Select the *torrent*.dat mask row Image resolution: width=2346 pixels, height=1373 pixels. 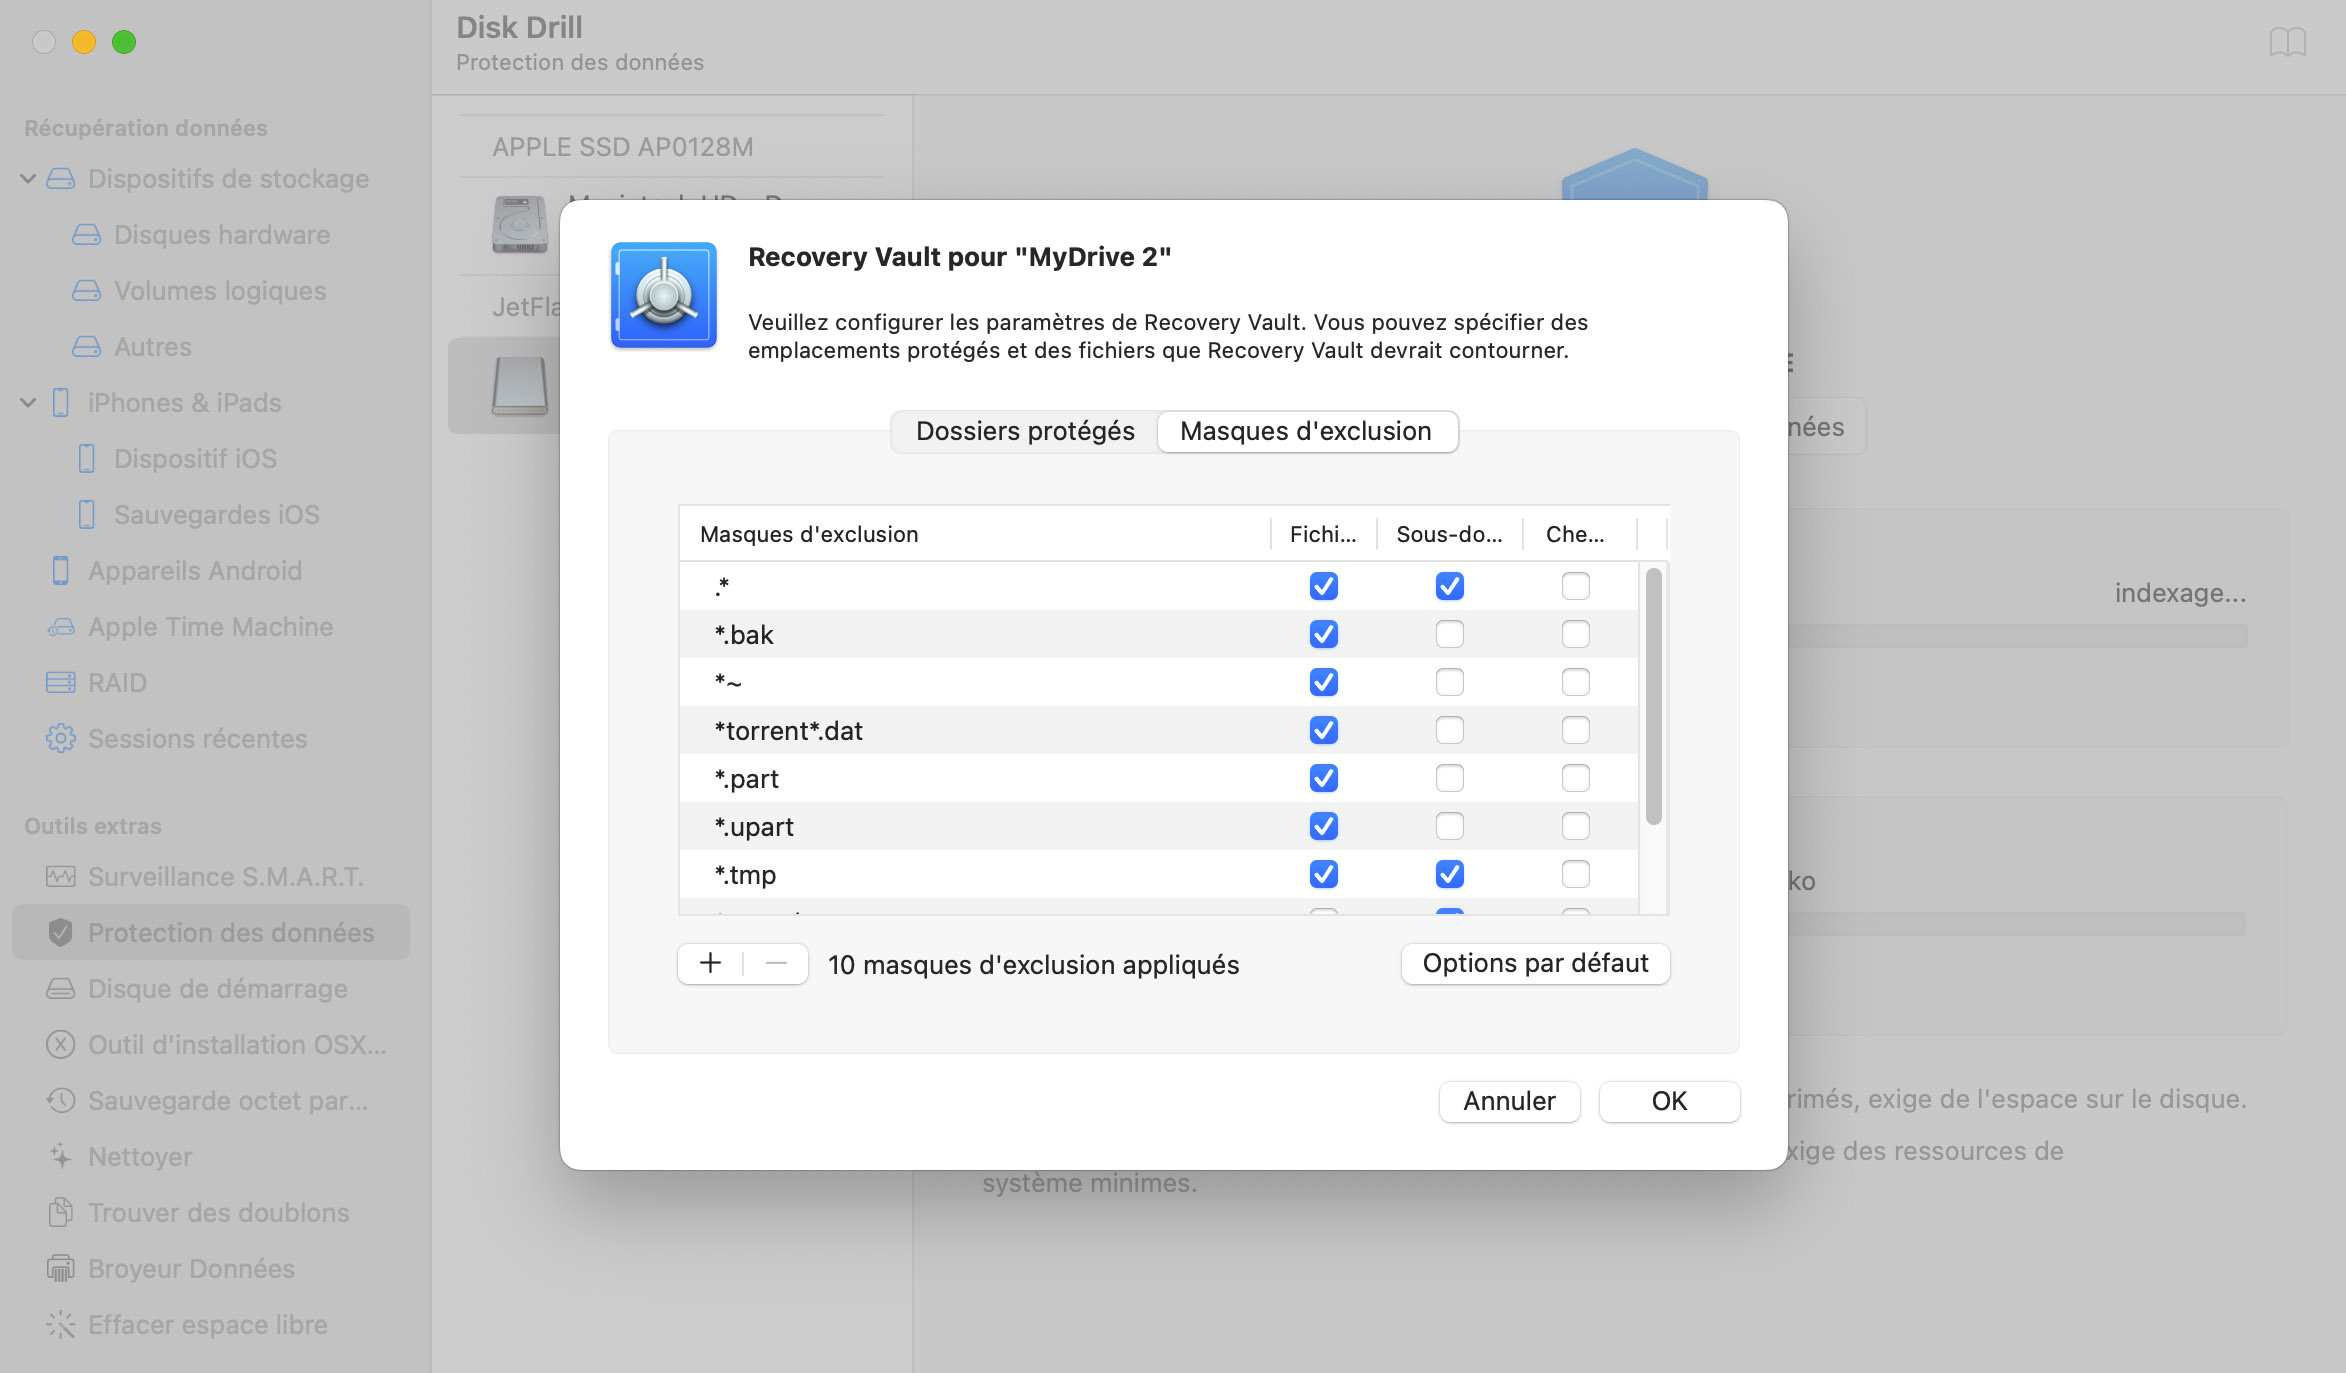point(1159,730)
